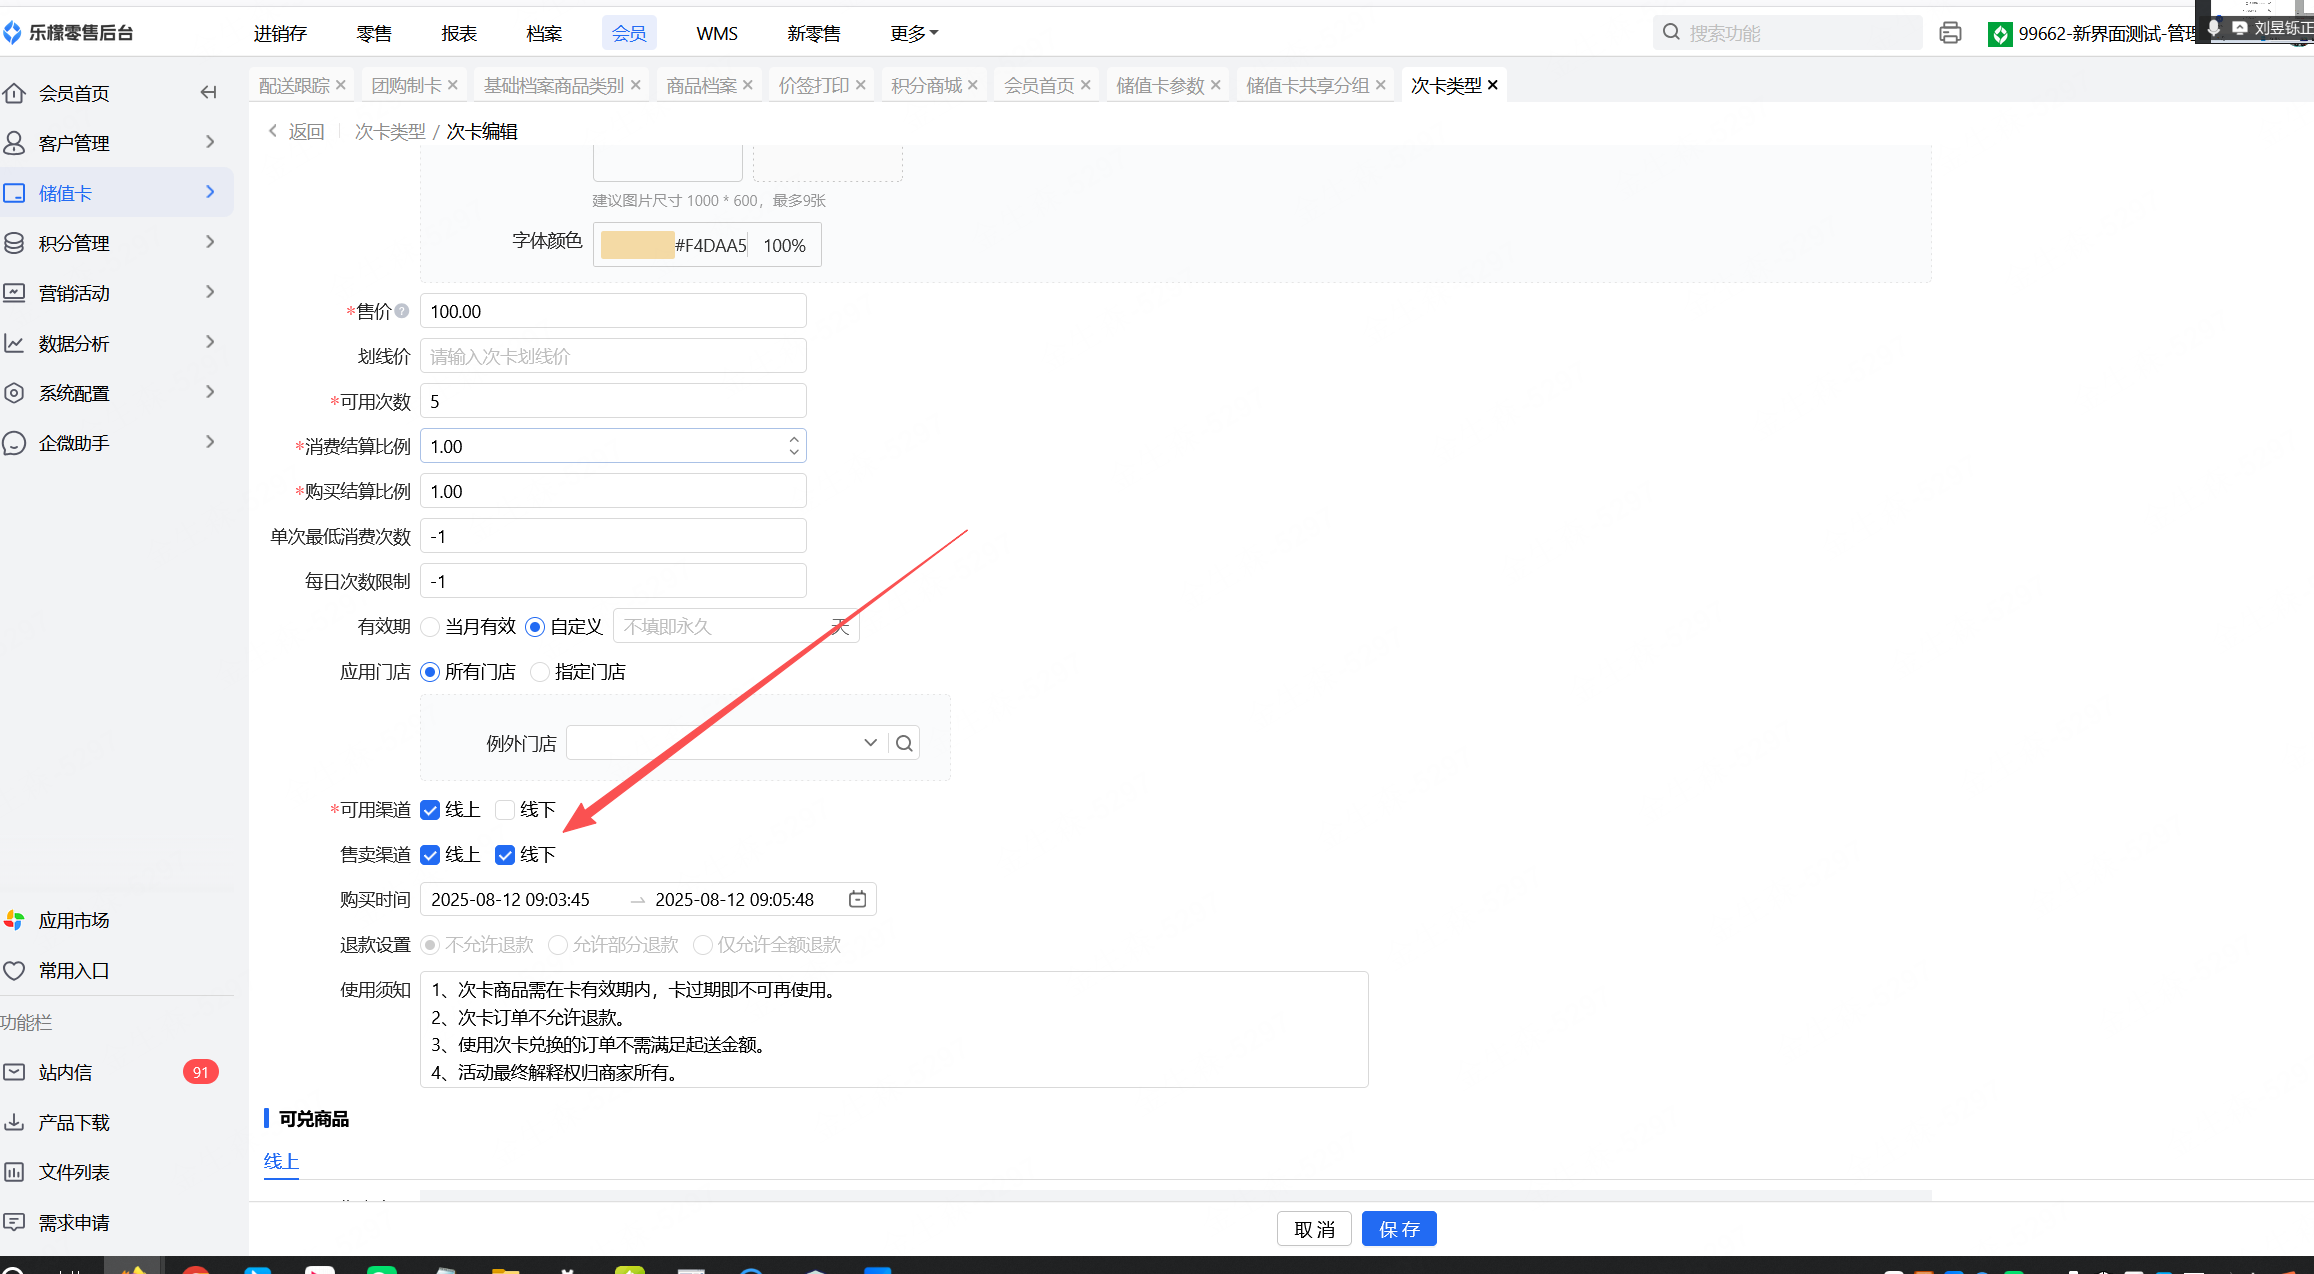Click the 保存 button

coord(1398,1229)
